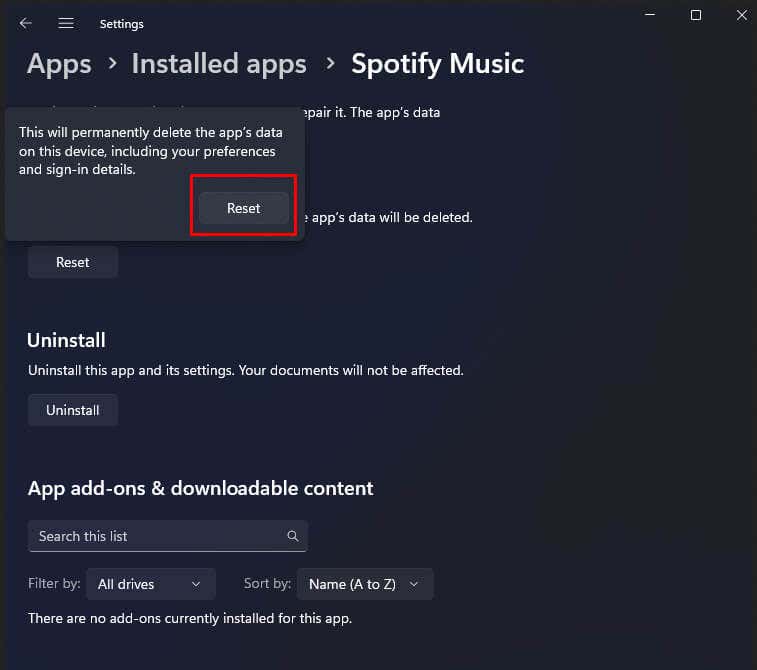Screen dimensions: 757x670
Task: Maximize the Settings window
Action: coord(696,15)
